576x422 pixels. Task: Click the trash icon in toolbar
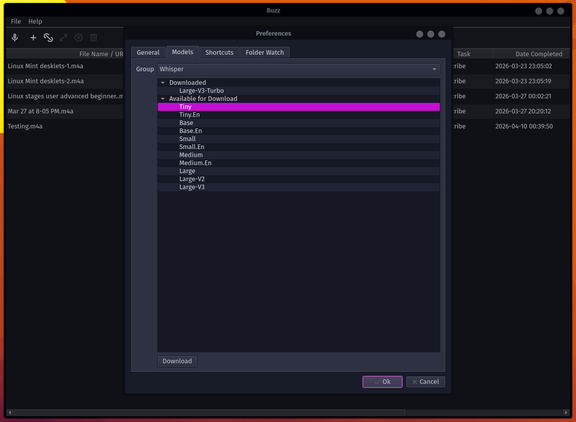94,37
